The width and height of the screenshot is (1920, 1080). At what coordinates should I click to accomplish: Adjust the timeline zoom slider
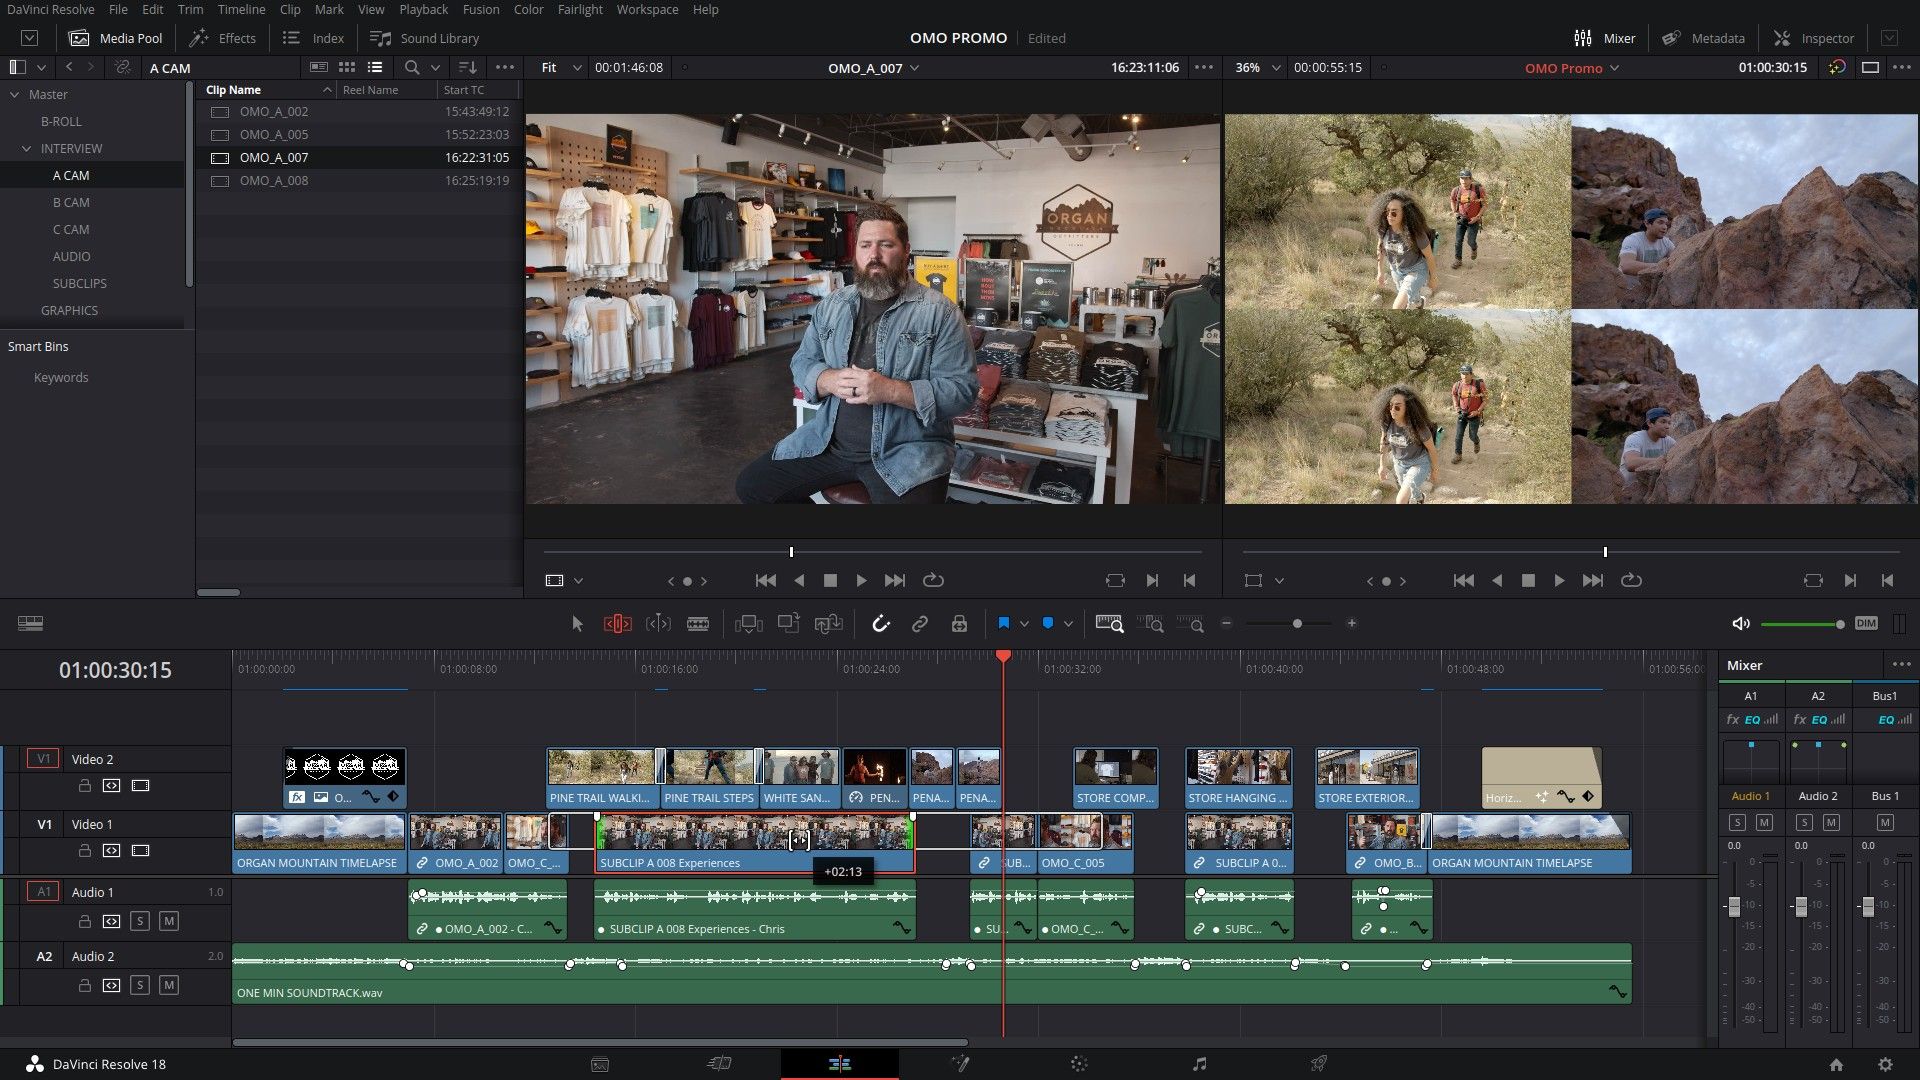pos(1295,623)
